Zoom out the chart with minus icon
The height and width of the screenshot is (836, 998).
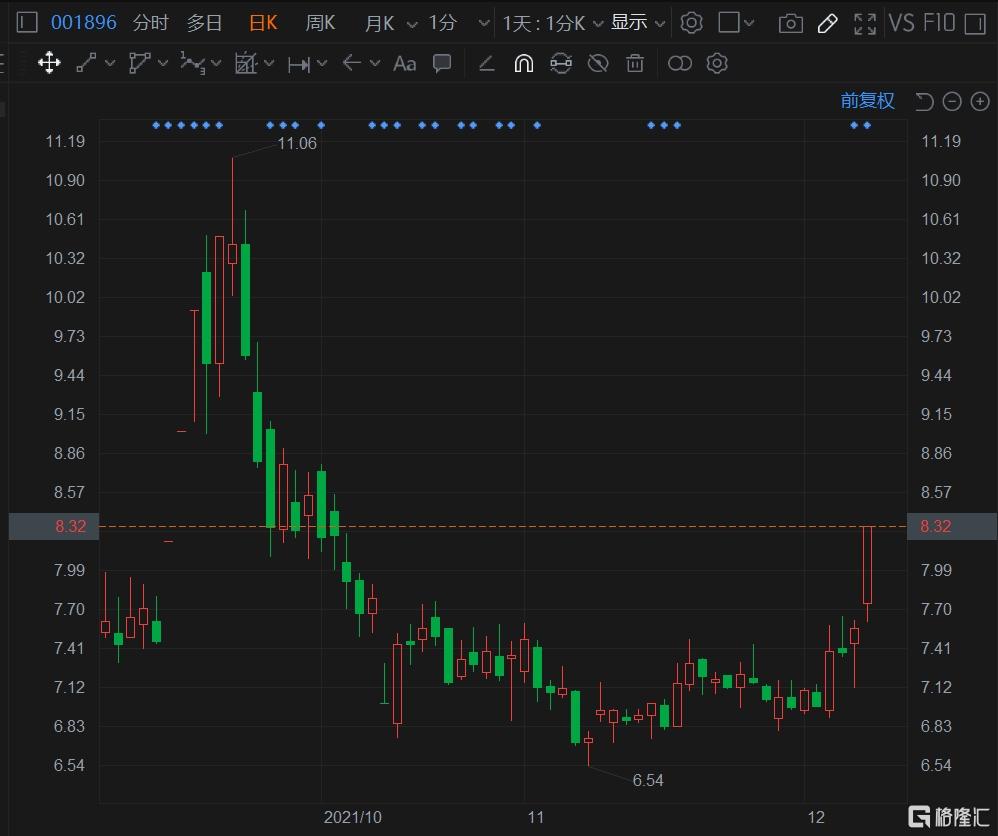tap(952, 101)
